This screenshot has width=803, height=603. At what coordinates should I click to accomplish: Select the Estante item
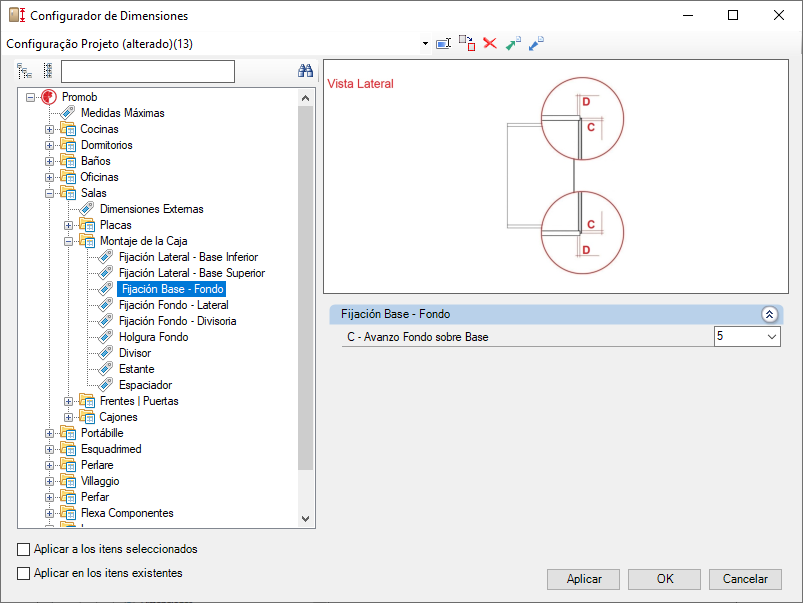pyautogui.click(x=136, y=369)
